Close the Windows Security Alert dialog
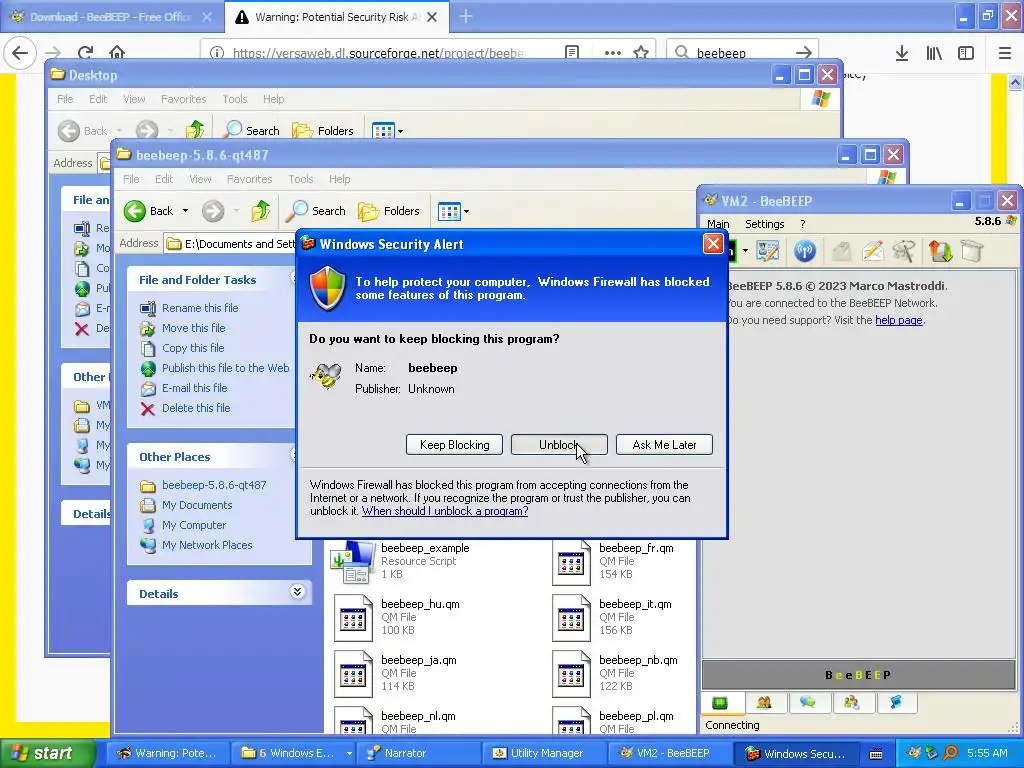This screenshot has width=1024, height=768. click(x=713, y=244)
